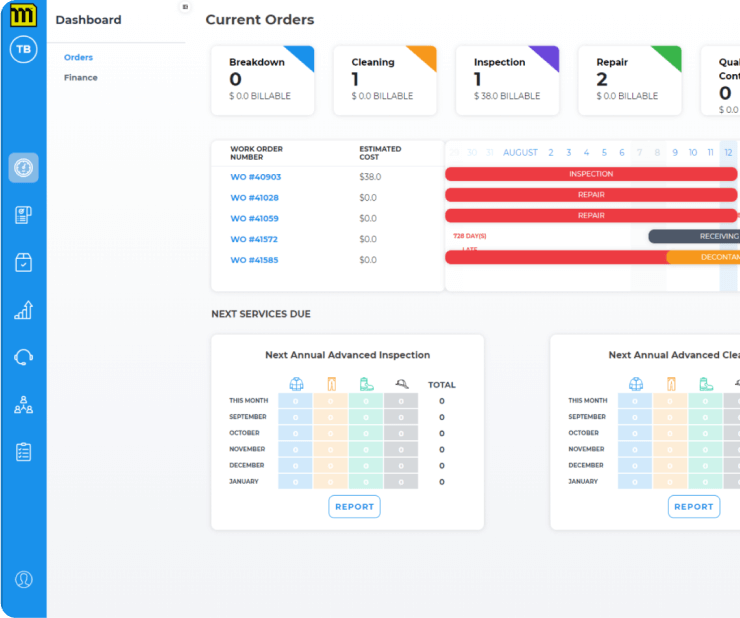740x618 pixels.
Task: Open the bar chart reports sidebar icon
Action: point(23,310)
